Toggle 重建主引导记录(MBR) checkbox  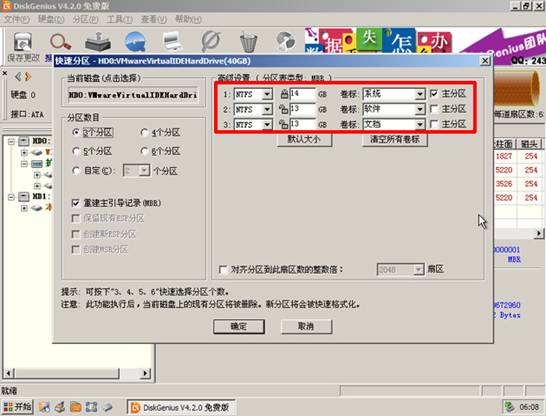[75, 203]
